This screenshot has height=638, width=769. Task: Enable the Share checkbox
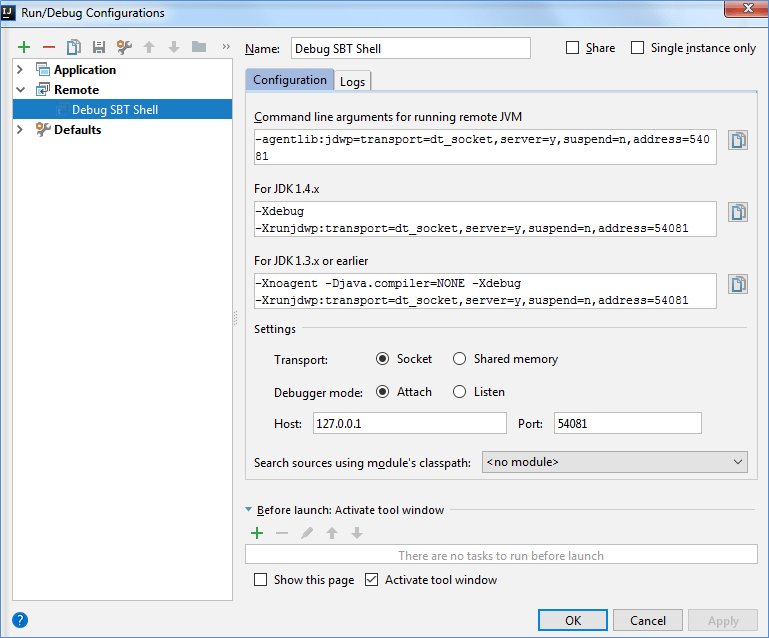click(572, 48)
